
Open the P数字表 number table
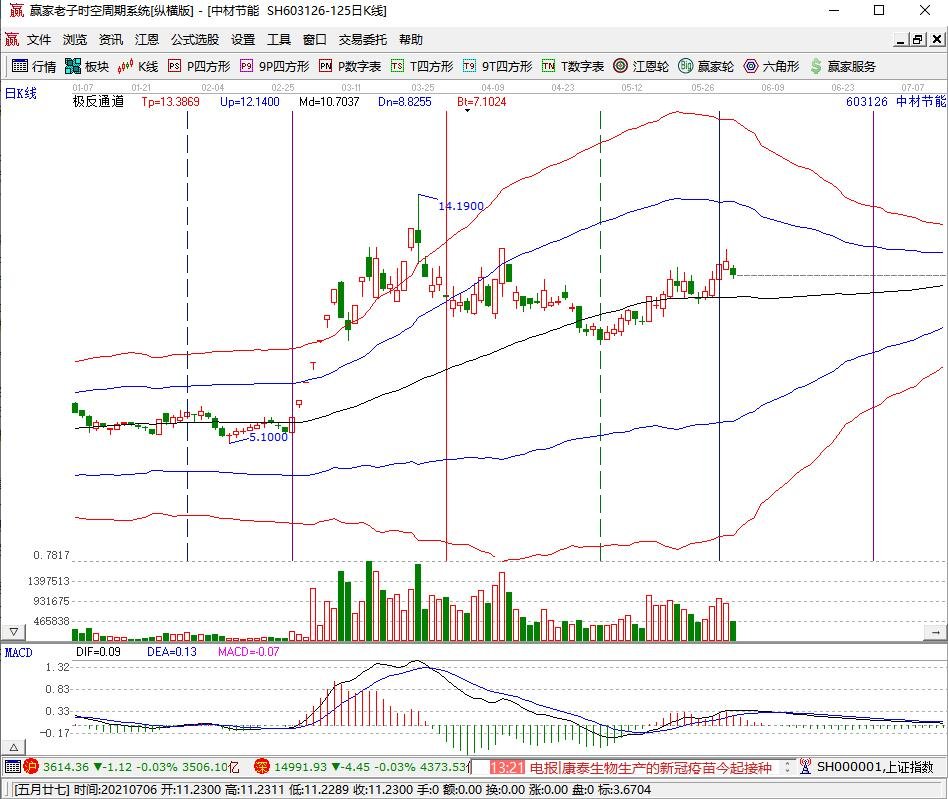350,67
